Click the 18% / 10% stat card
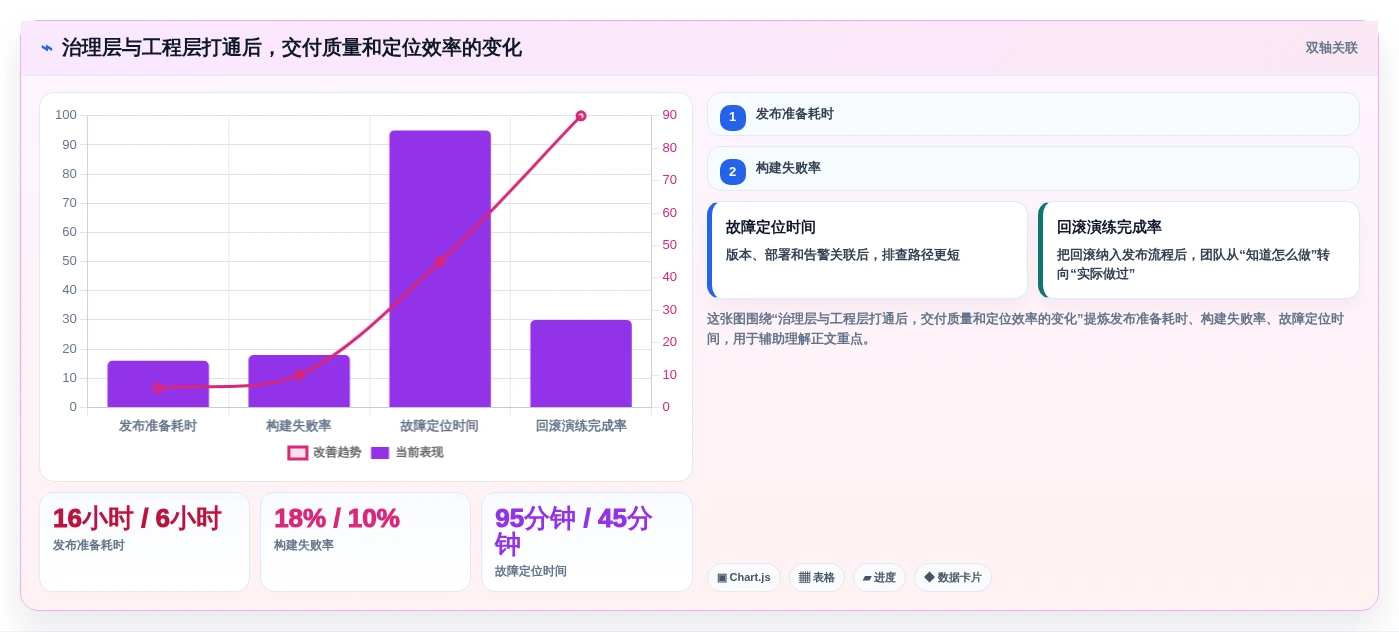This screenshot has width=1399, height=632. pyautogui.click(x=365, y=541)
